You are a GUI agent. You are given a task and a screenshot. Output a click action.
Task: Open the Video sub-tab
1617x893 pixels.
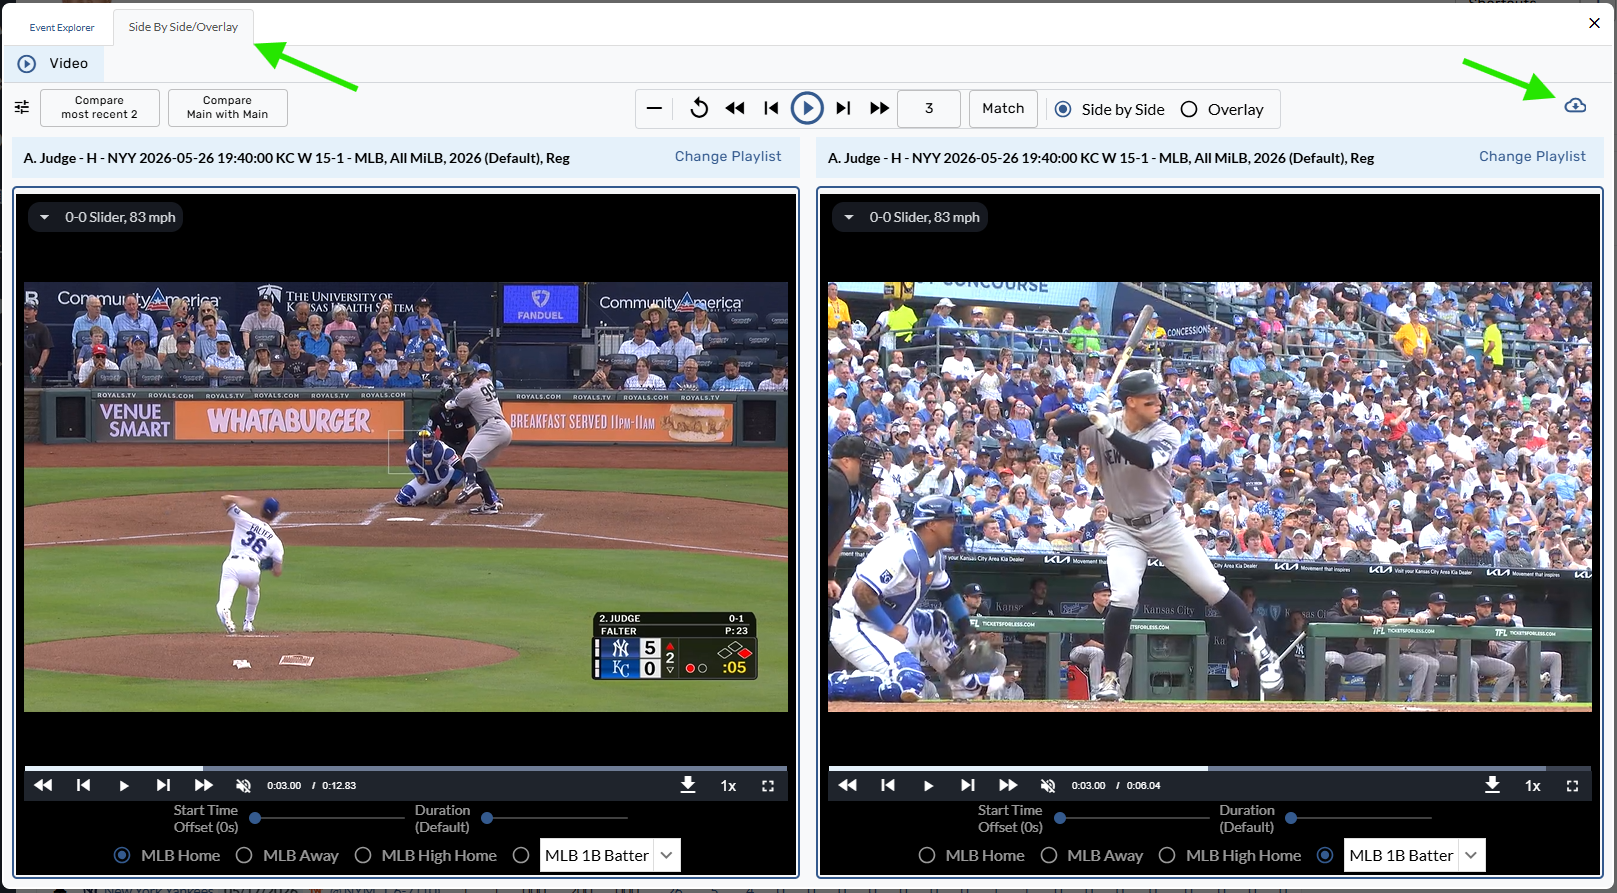pyautogui.click(x=53, y=63)
